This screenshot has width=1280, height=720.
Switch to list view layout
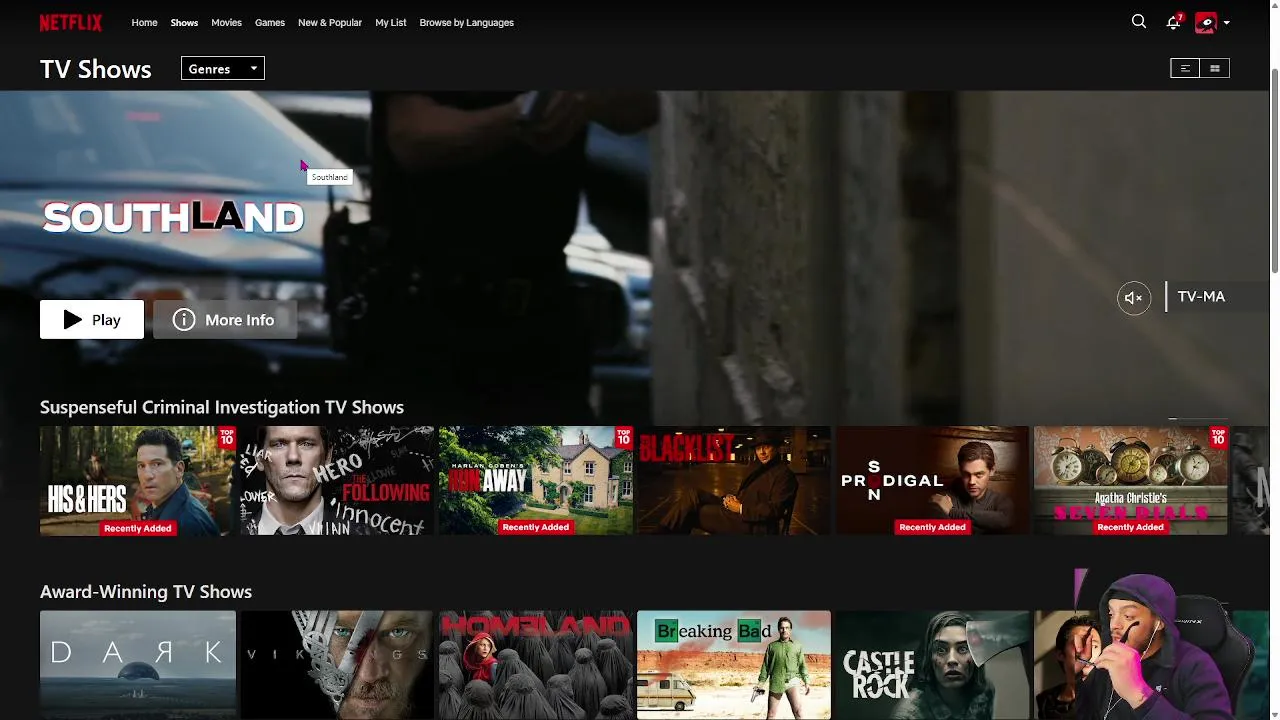coord(1185,68)
